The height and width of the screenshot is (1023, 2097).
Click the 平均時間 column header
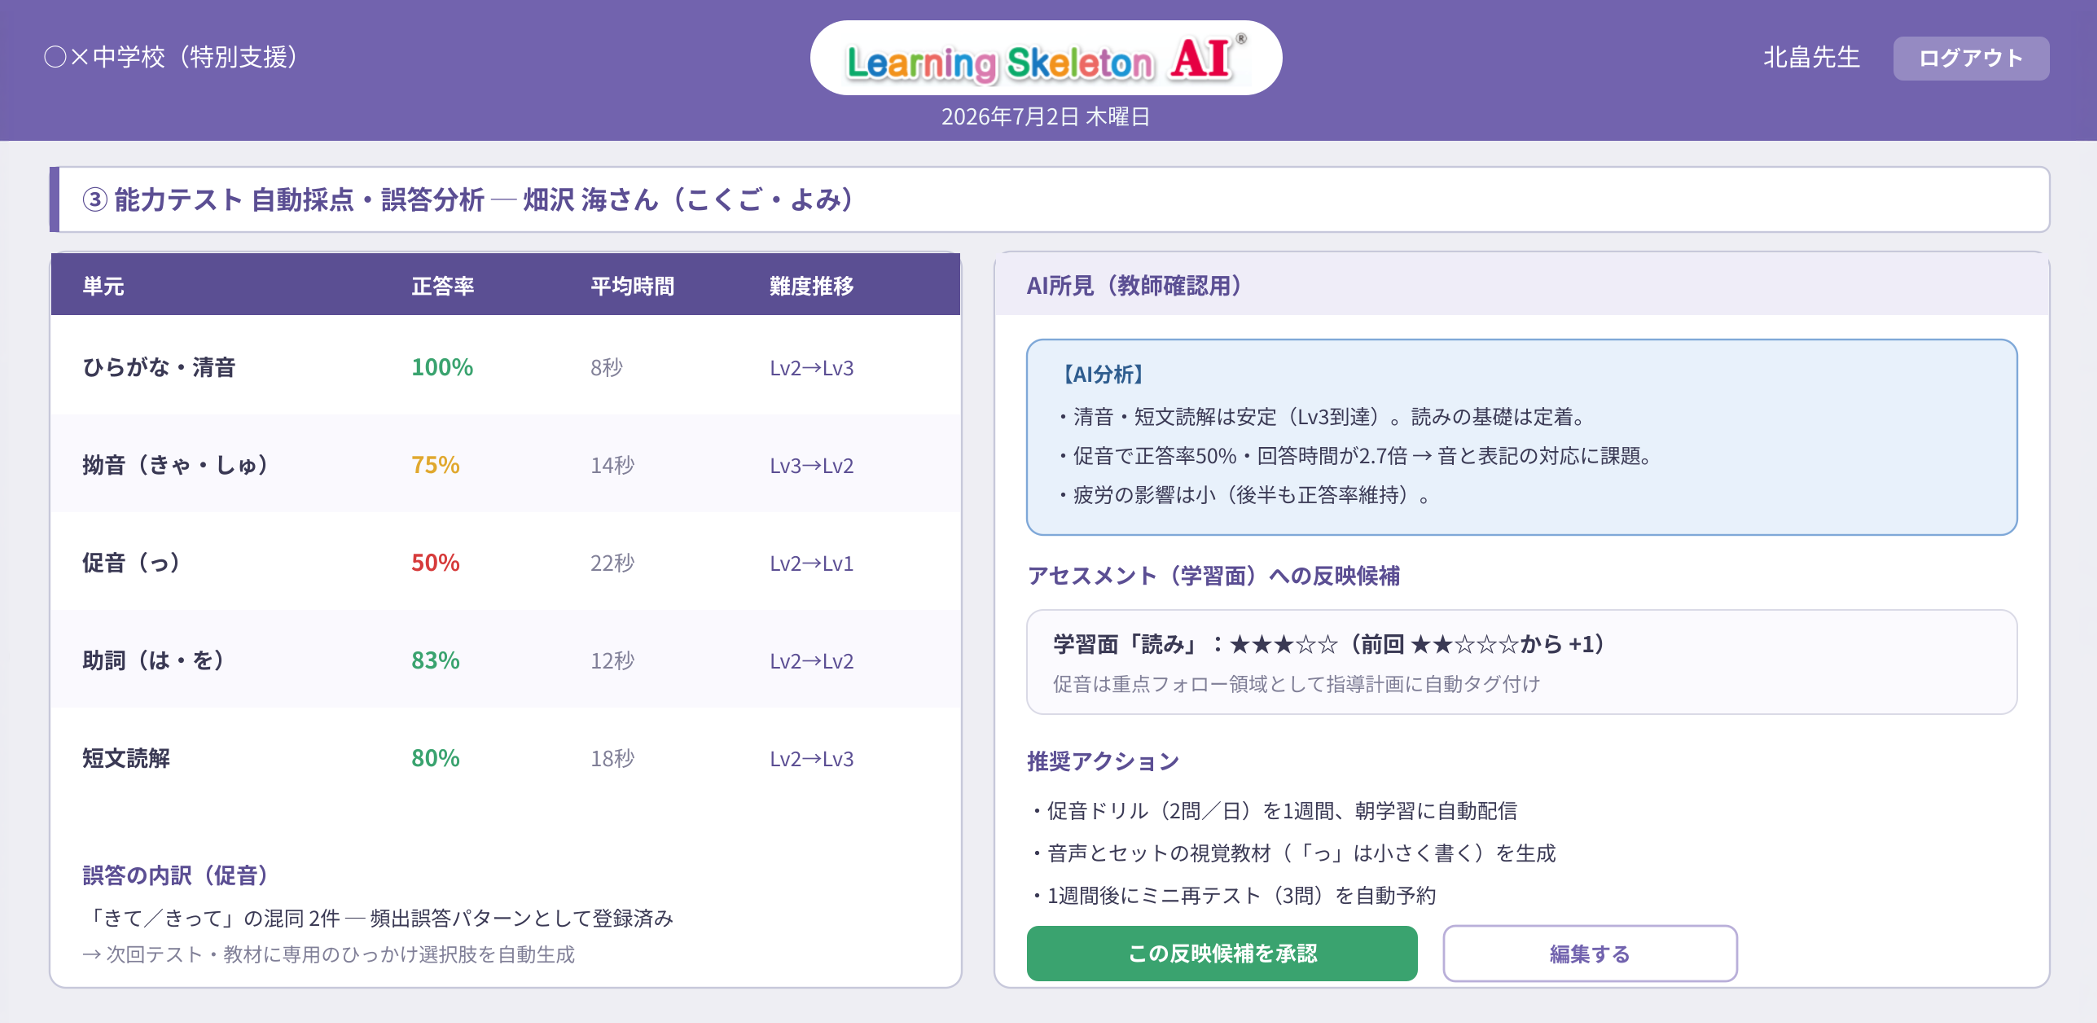click(632, 286)
